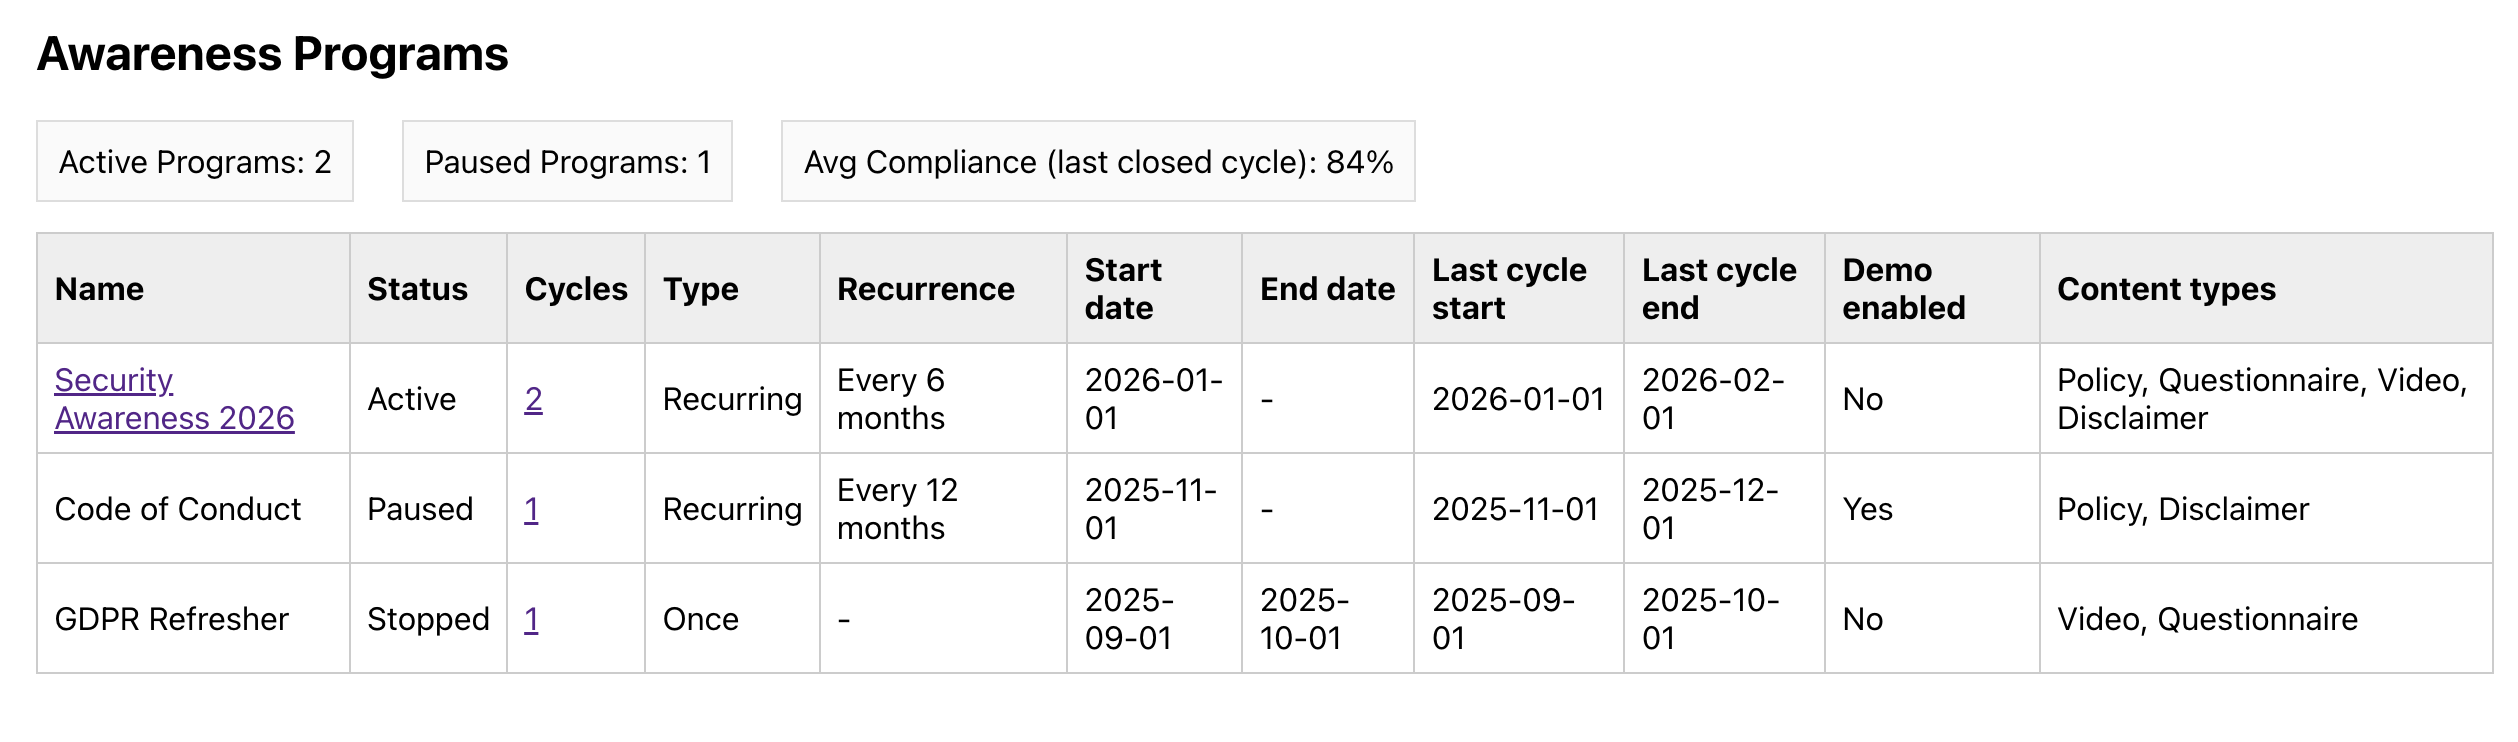
Task: Open cycles link for GDPR Refresher
Action: pos(531,619)
